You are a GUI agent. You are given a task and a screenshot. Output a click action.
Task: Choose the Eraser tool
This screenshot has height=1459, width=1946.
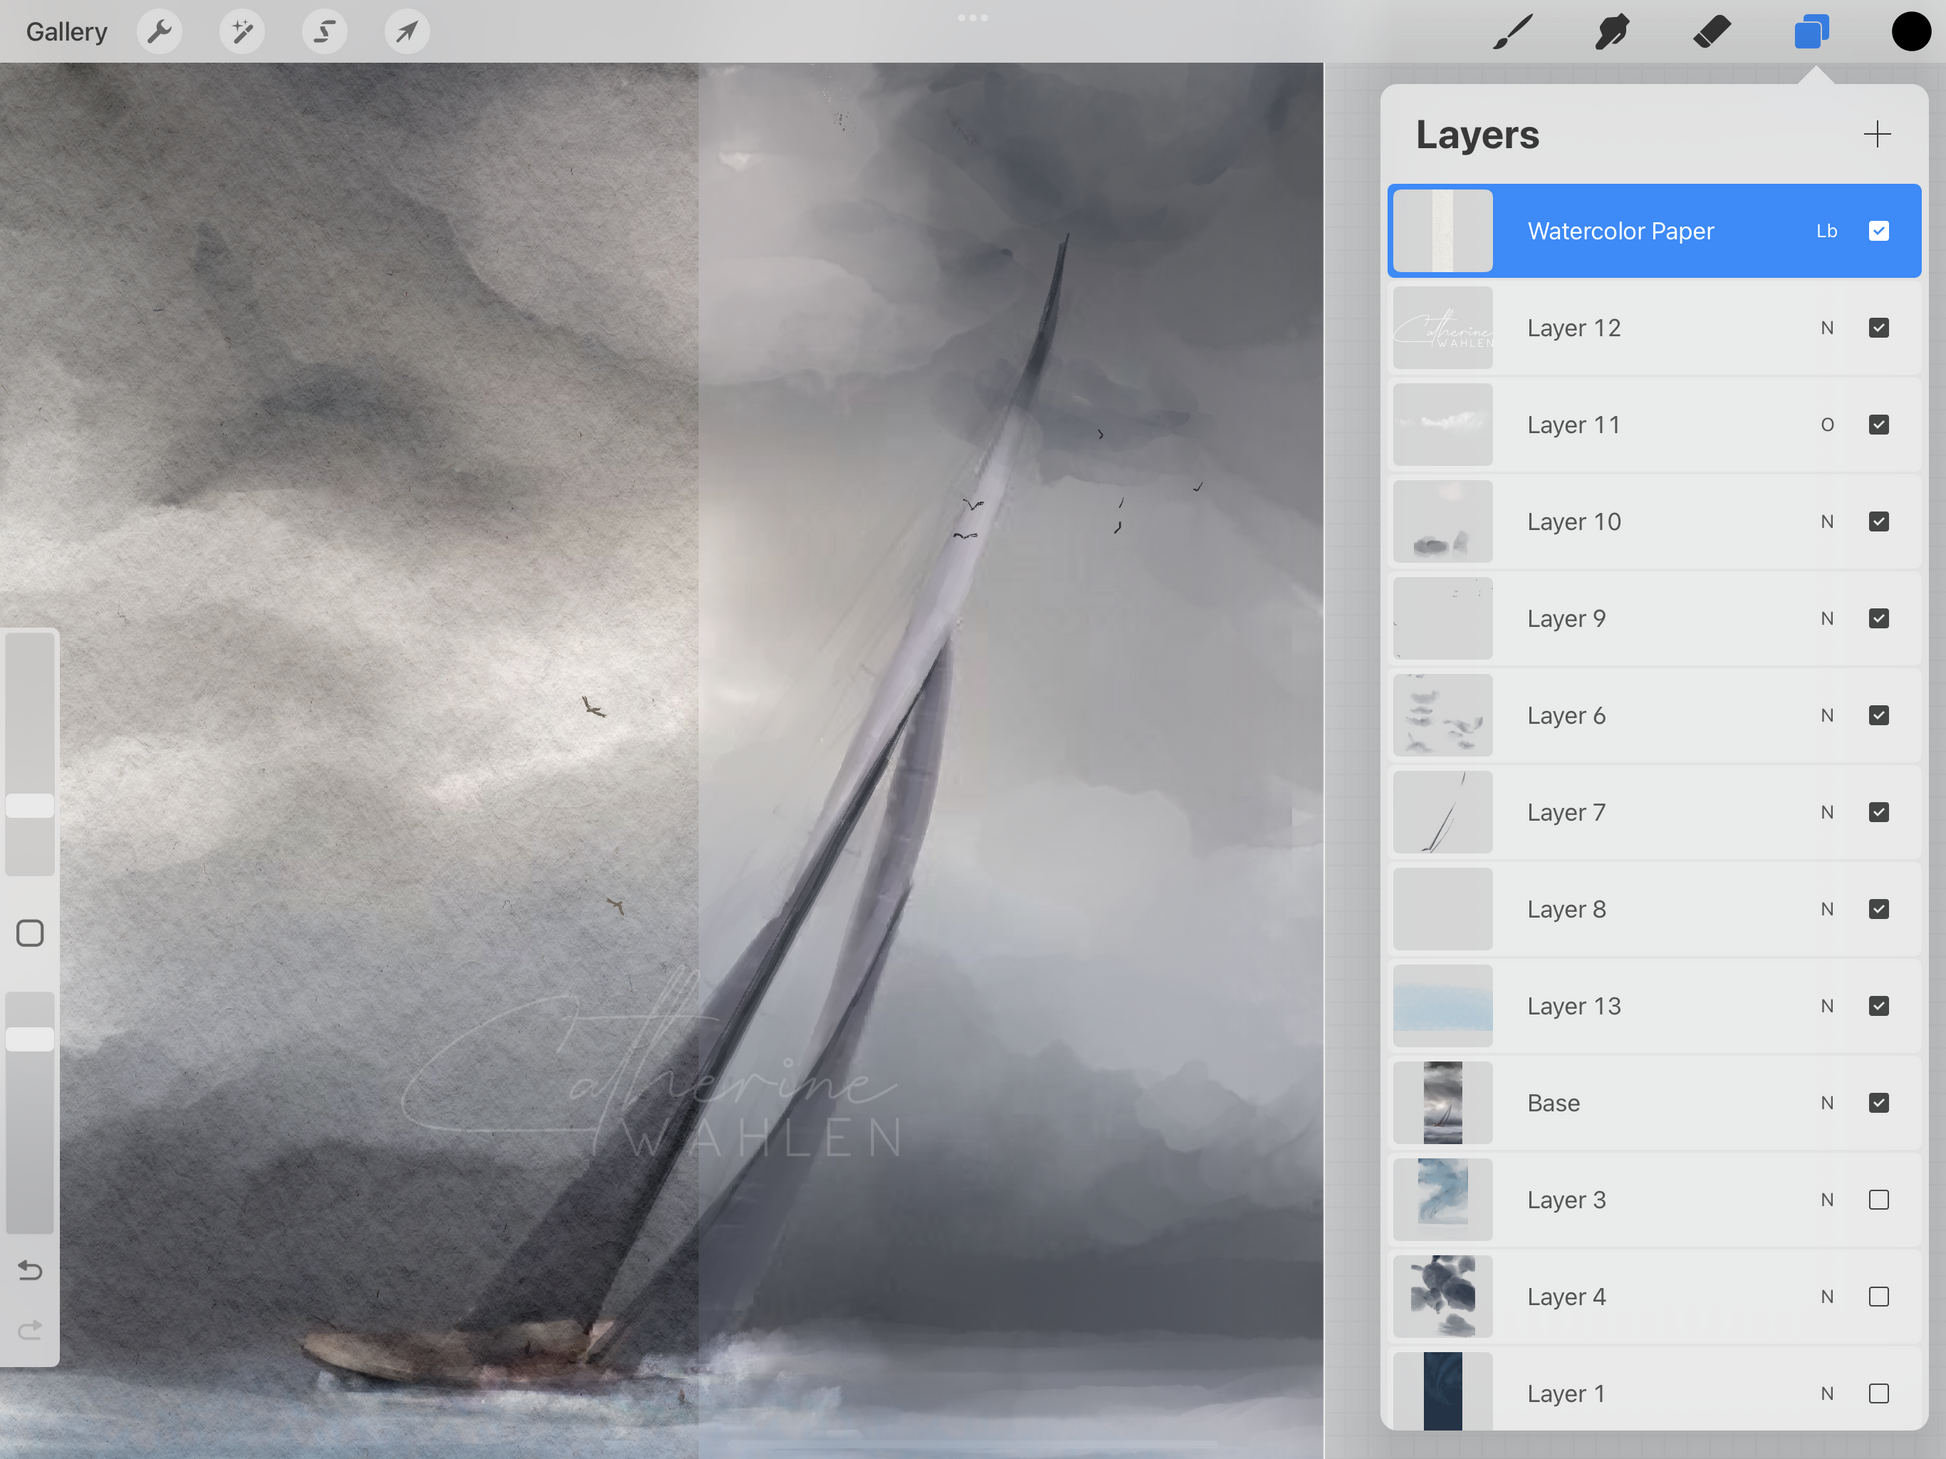1712,32
